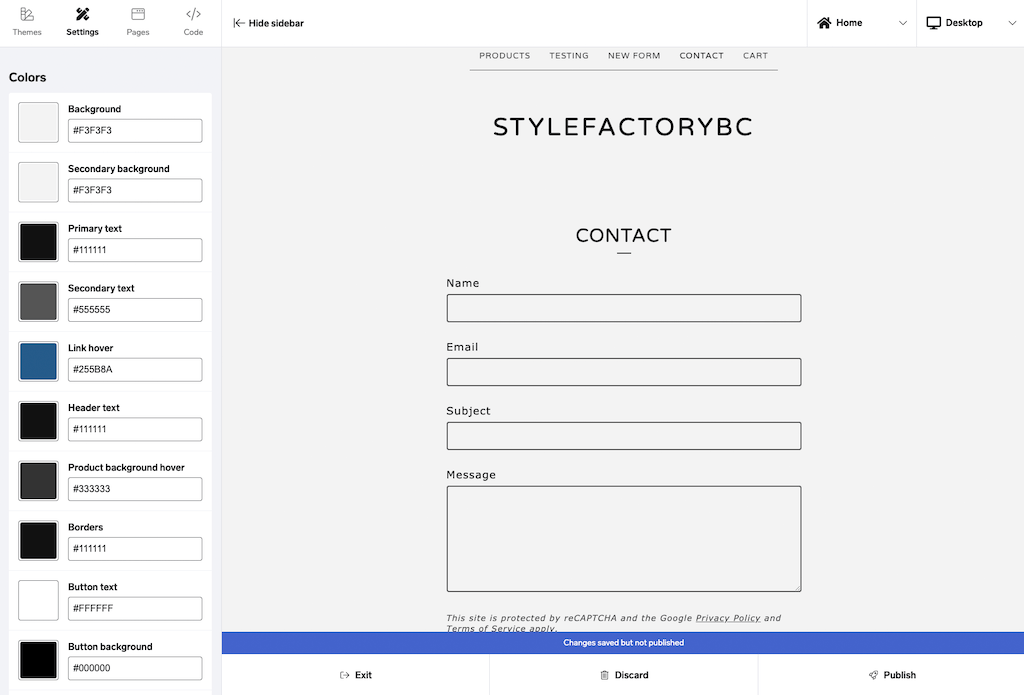Click the Email input in contact form
Screen dimensions: 1024x695
coord(624,372)
